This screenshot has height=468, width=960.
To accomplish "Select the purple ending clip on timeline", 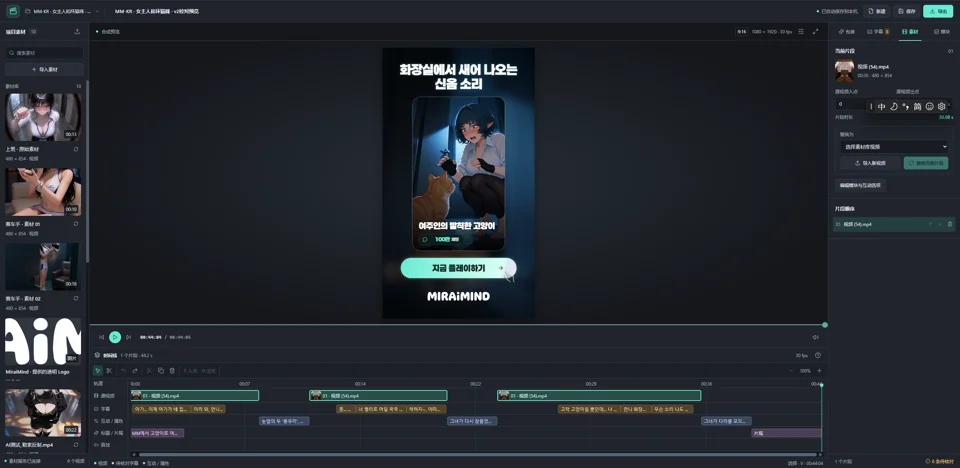I will 786,433.
